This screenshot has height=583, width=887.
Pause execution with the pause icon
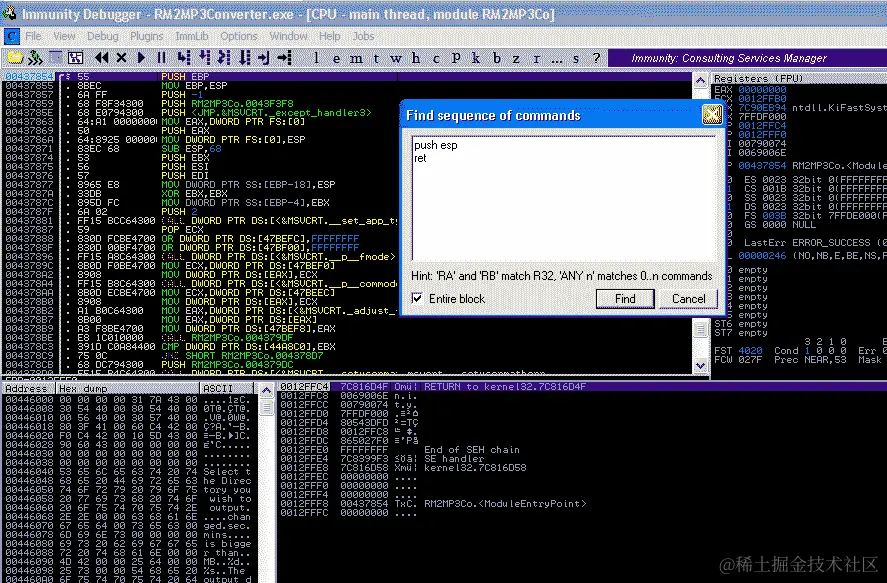click(162, 58)
